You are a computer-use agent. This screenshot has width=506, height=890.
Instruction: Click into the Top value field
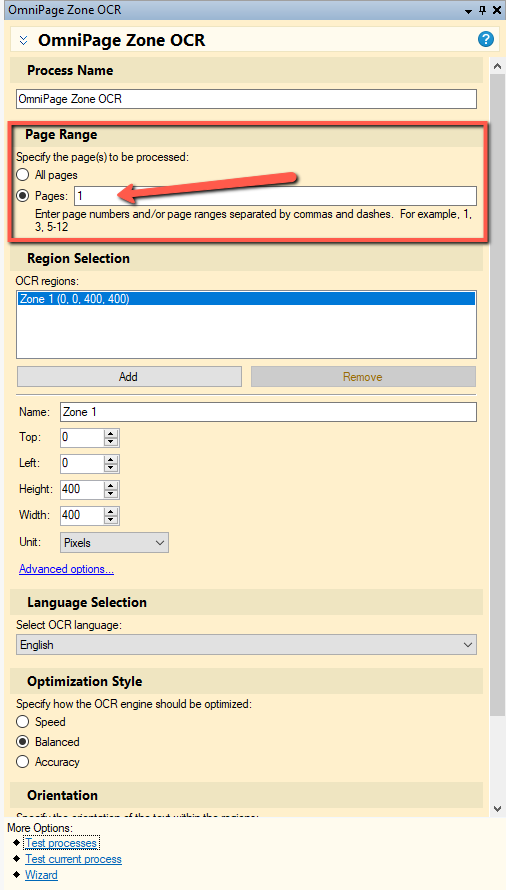pyautogui.click(x=82, y=437)
